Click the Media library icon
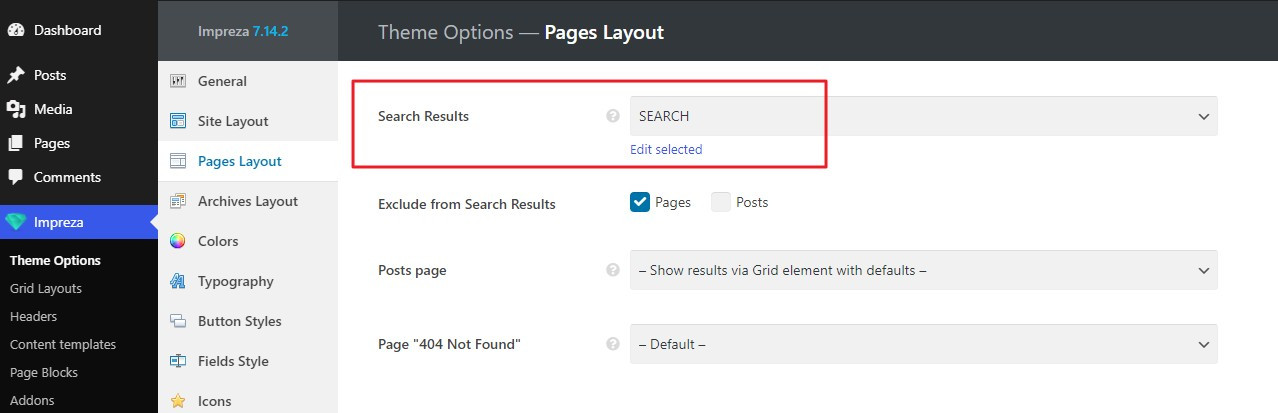1278x413 pixels. tap(16, 110)
